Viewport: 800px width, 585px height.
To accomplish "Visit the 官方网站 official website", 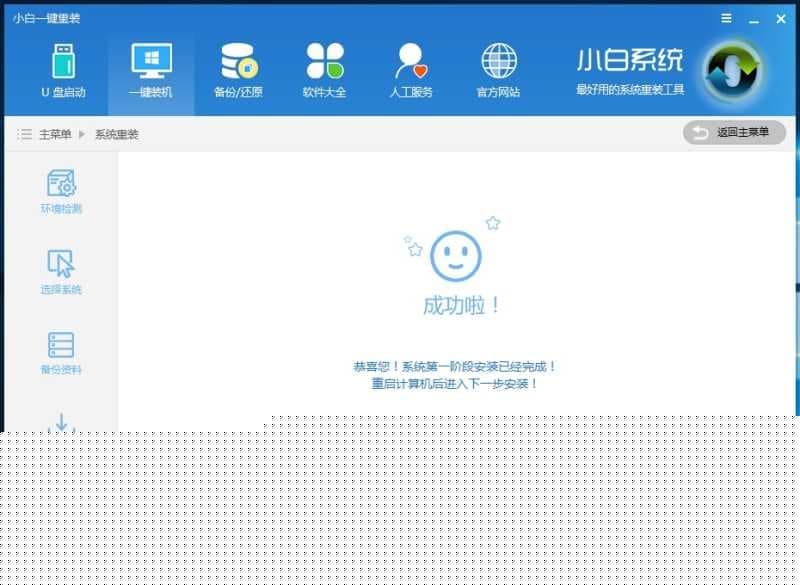I will tap(498, 70).
